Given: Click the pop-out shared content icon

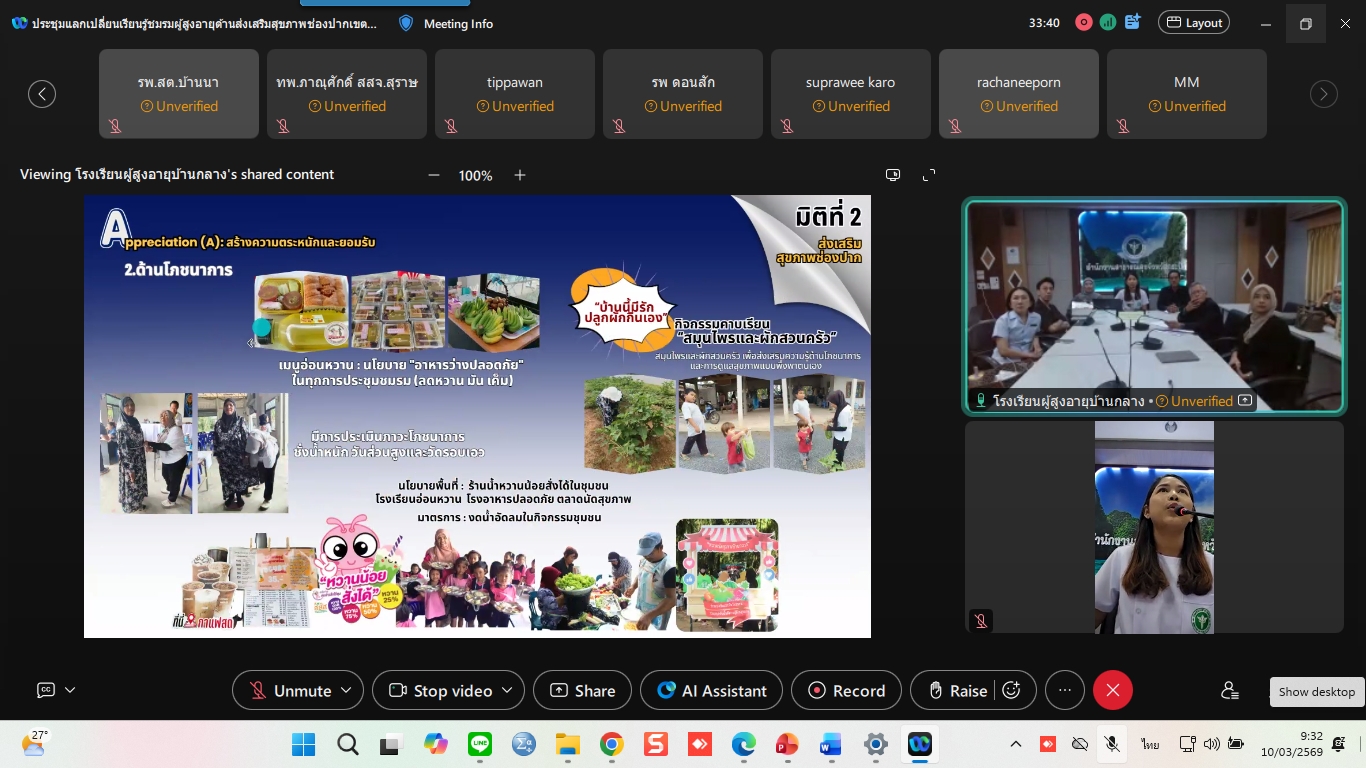Looking at the screenshot, I should [x=893, y=175].
